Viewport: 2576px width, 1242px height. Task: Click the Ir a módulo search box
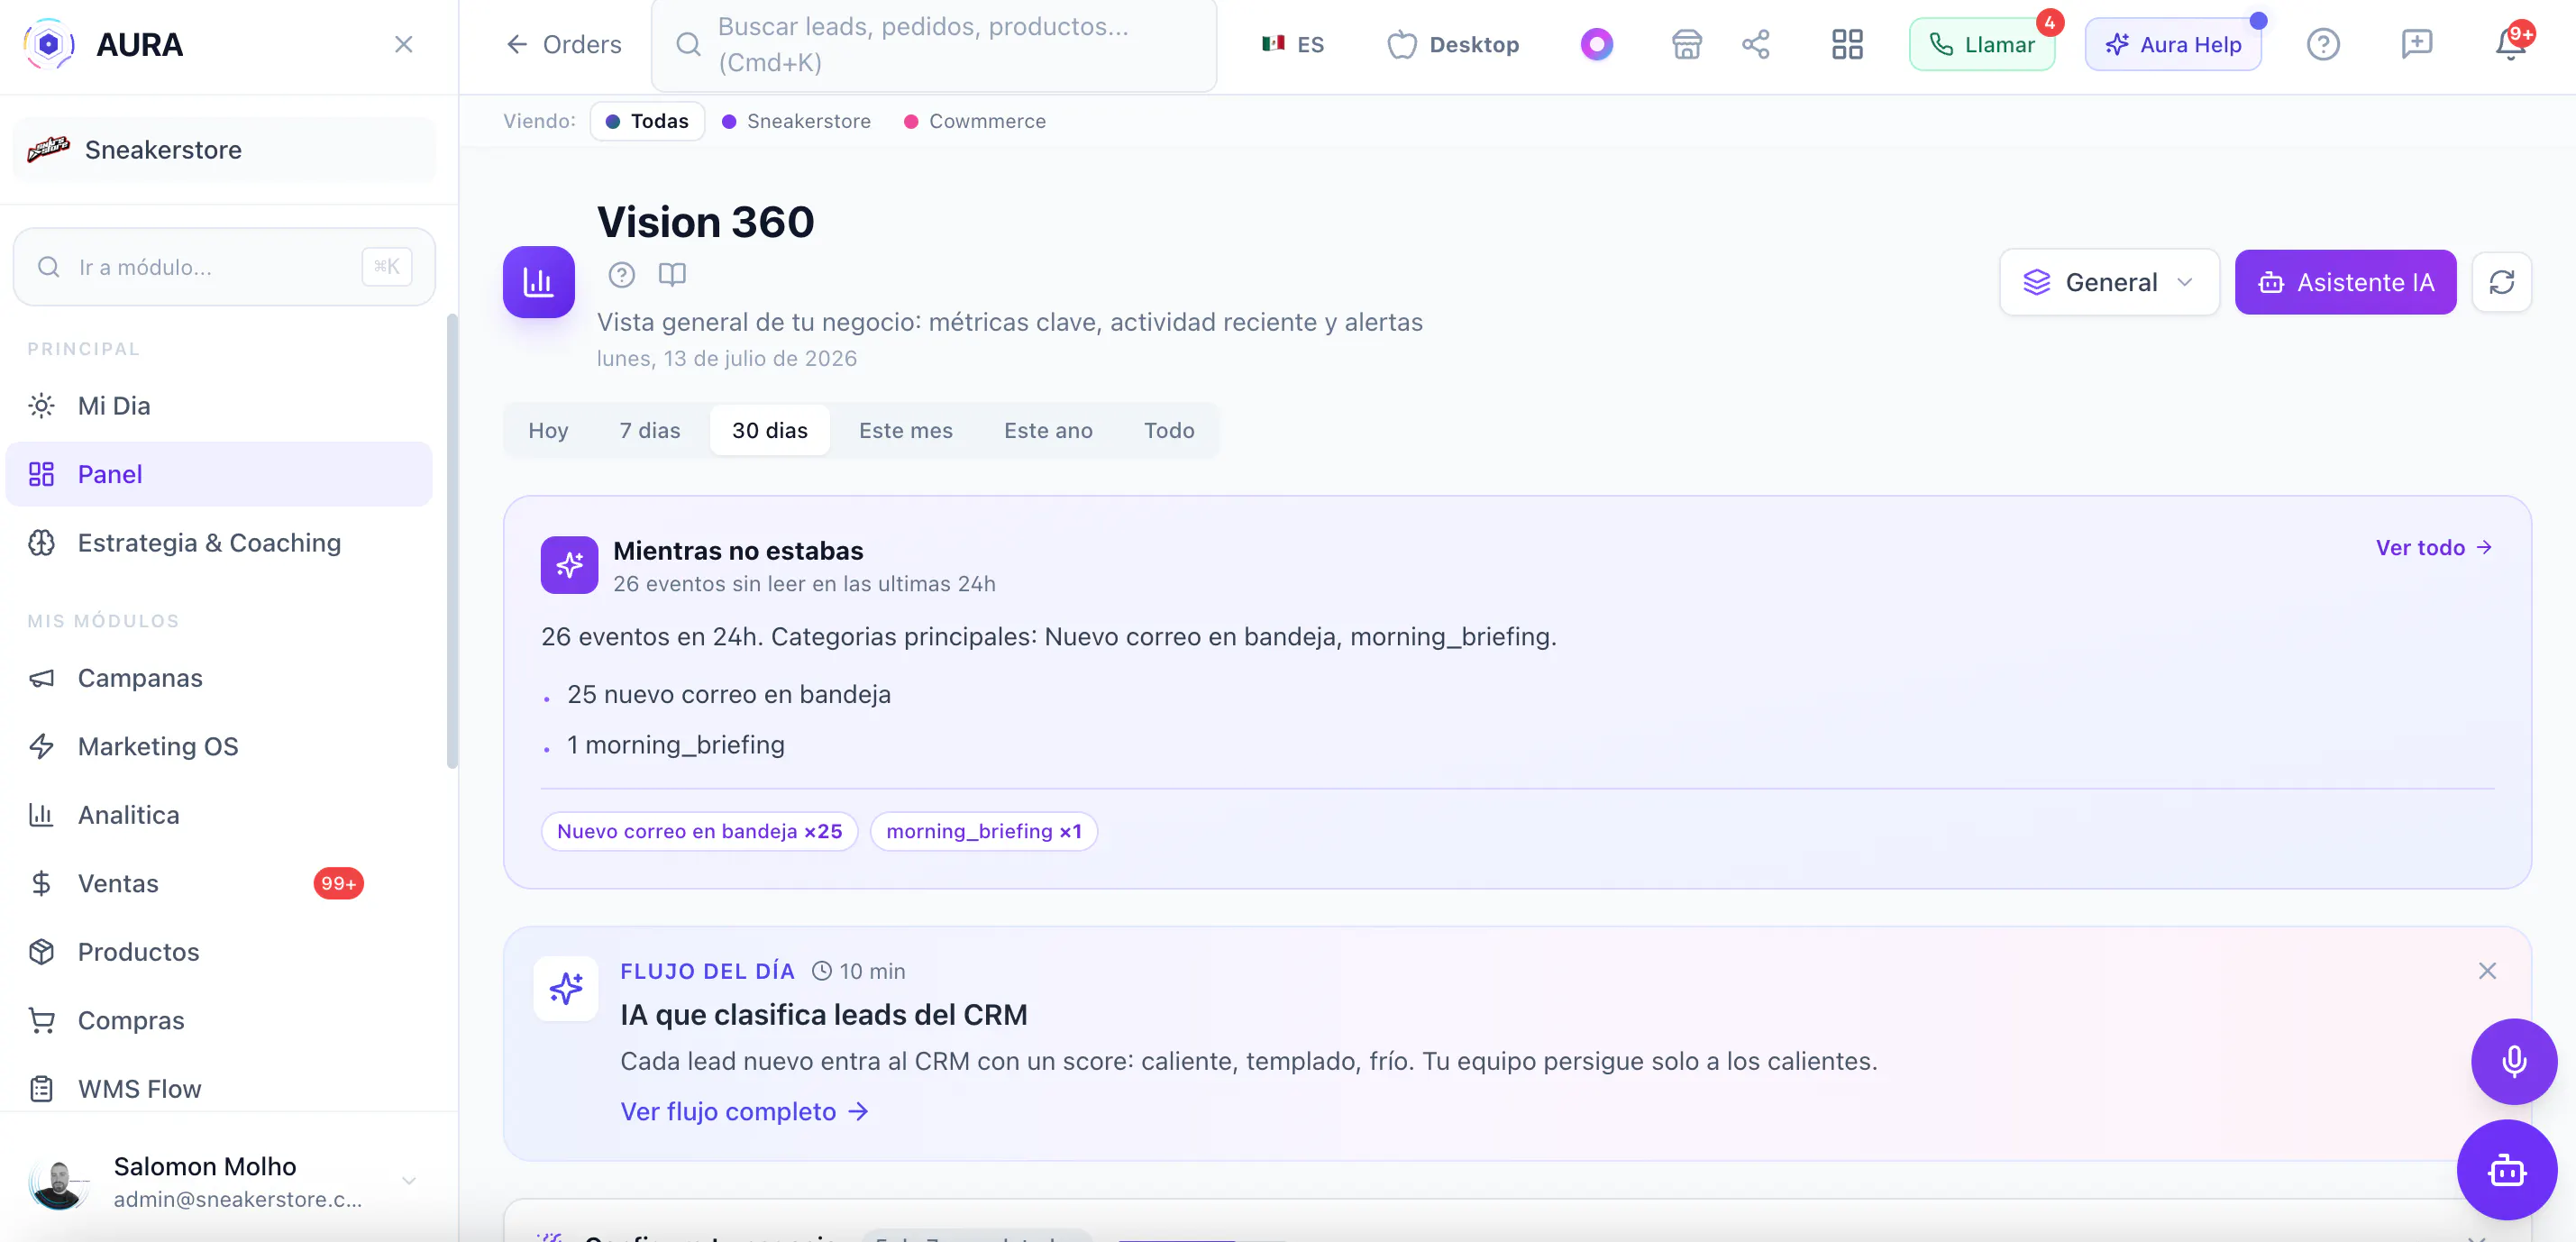coord(224,267)
